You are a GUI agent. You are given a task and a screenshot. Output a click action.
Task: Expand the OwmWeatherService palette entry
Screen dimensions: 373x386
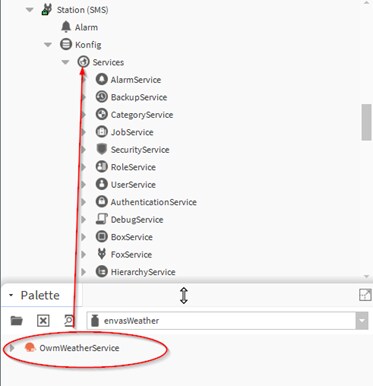click(12, 348)
